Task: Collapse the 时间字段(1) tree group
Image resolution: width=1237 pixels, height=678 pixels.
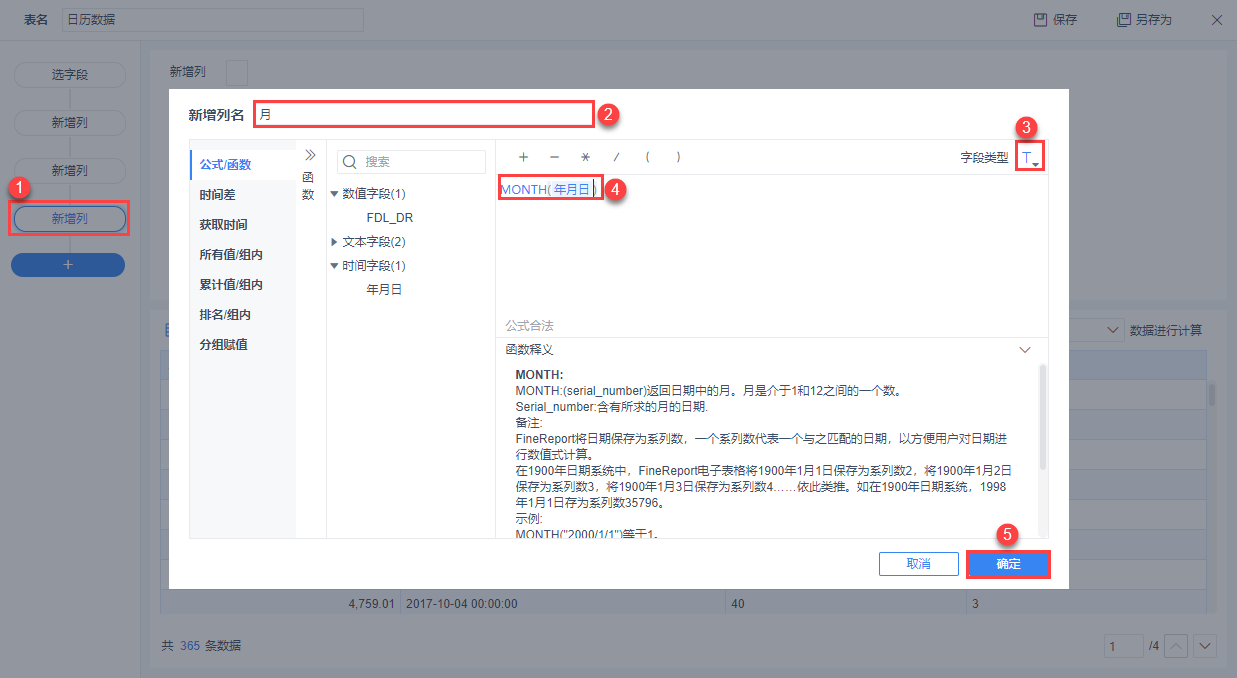Action: click(x=334, y=266)
